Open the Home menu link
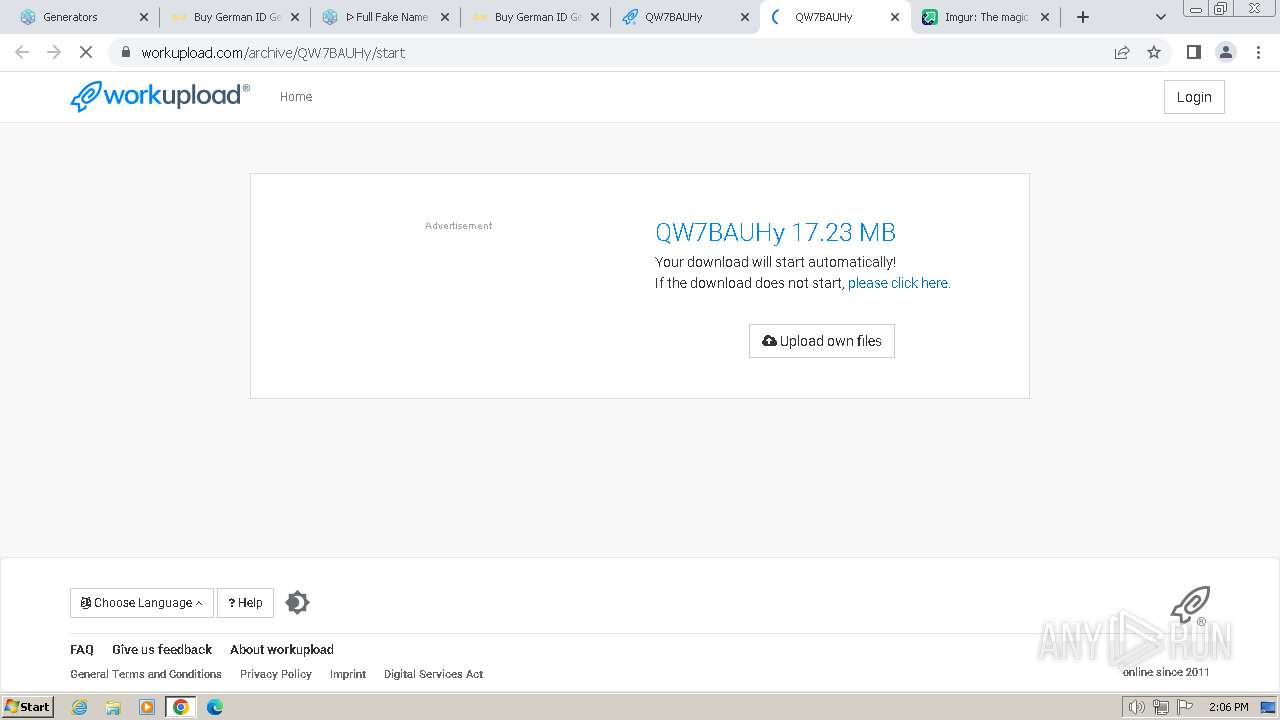The height and width of the screenshot is (720, 1280). click(296, 97)
